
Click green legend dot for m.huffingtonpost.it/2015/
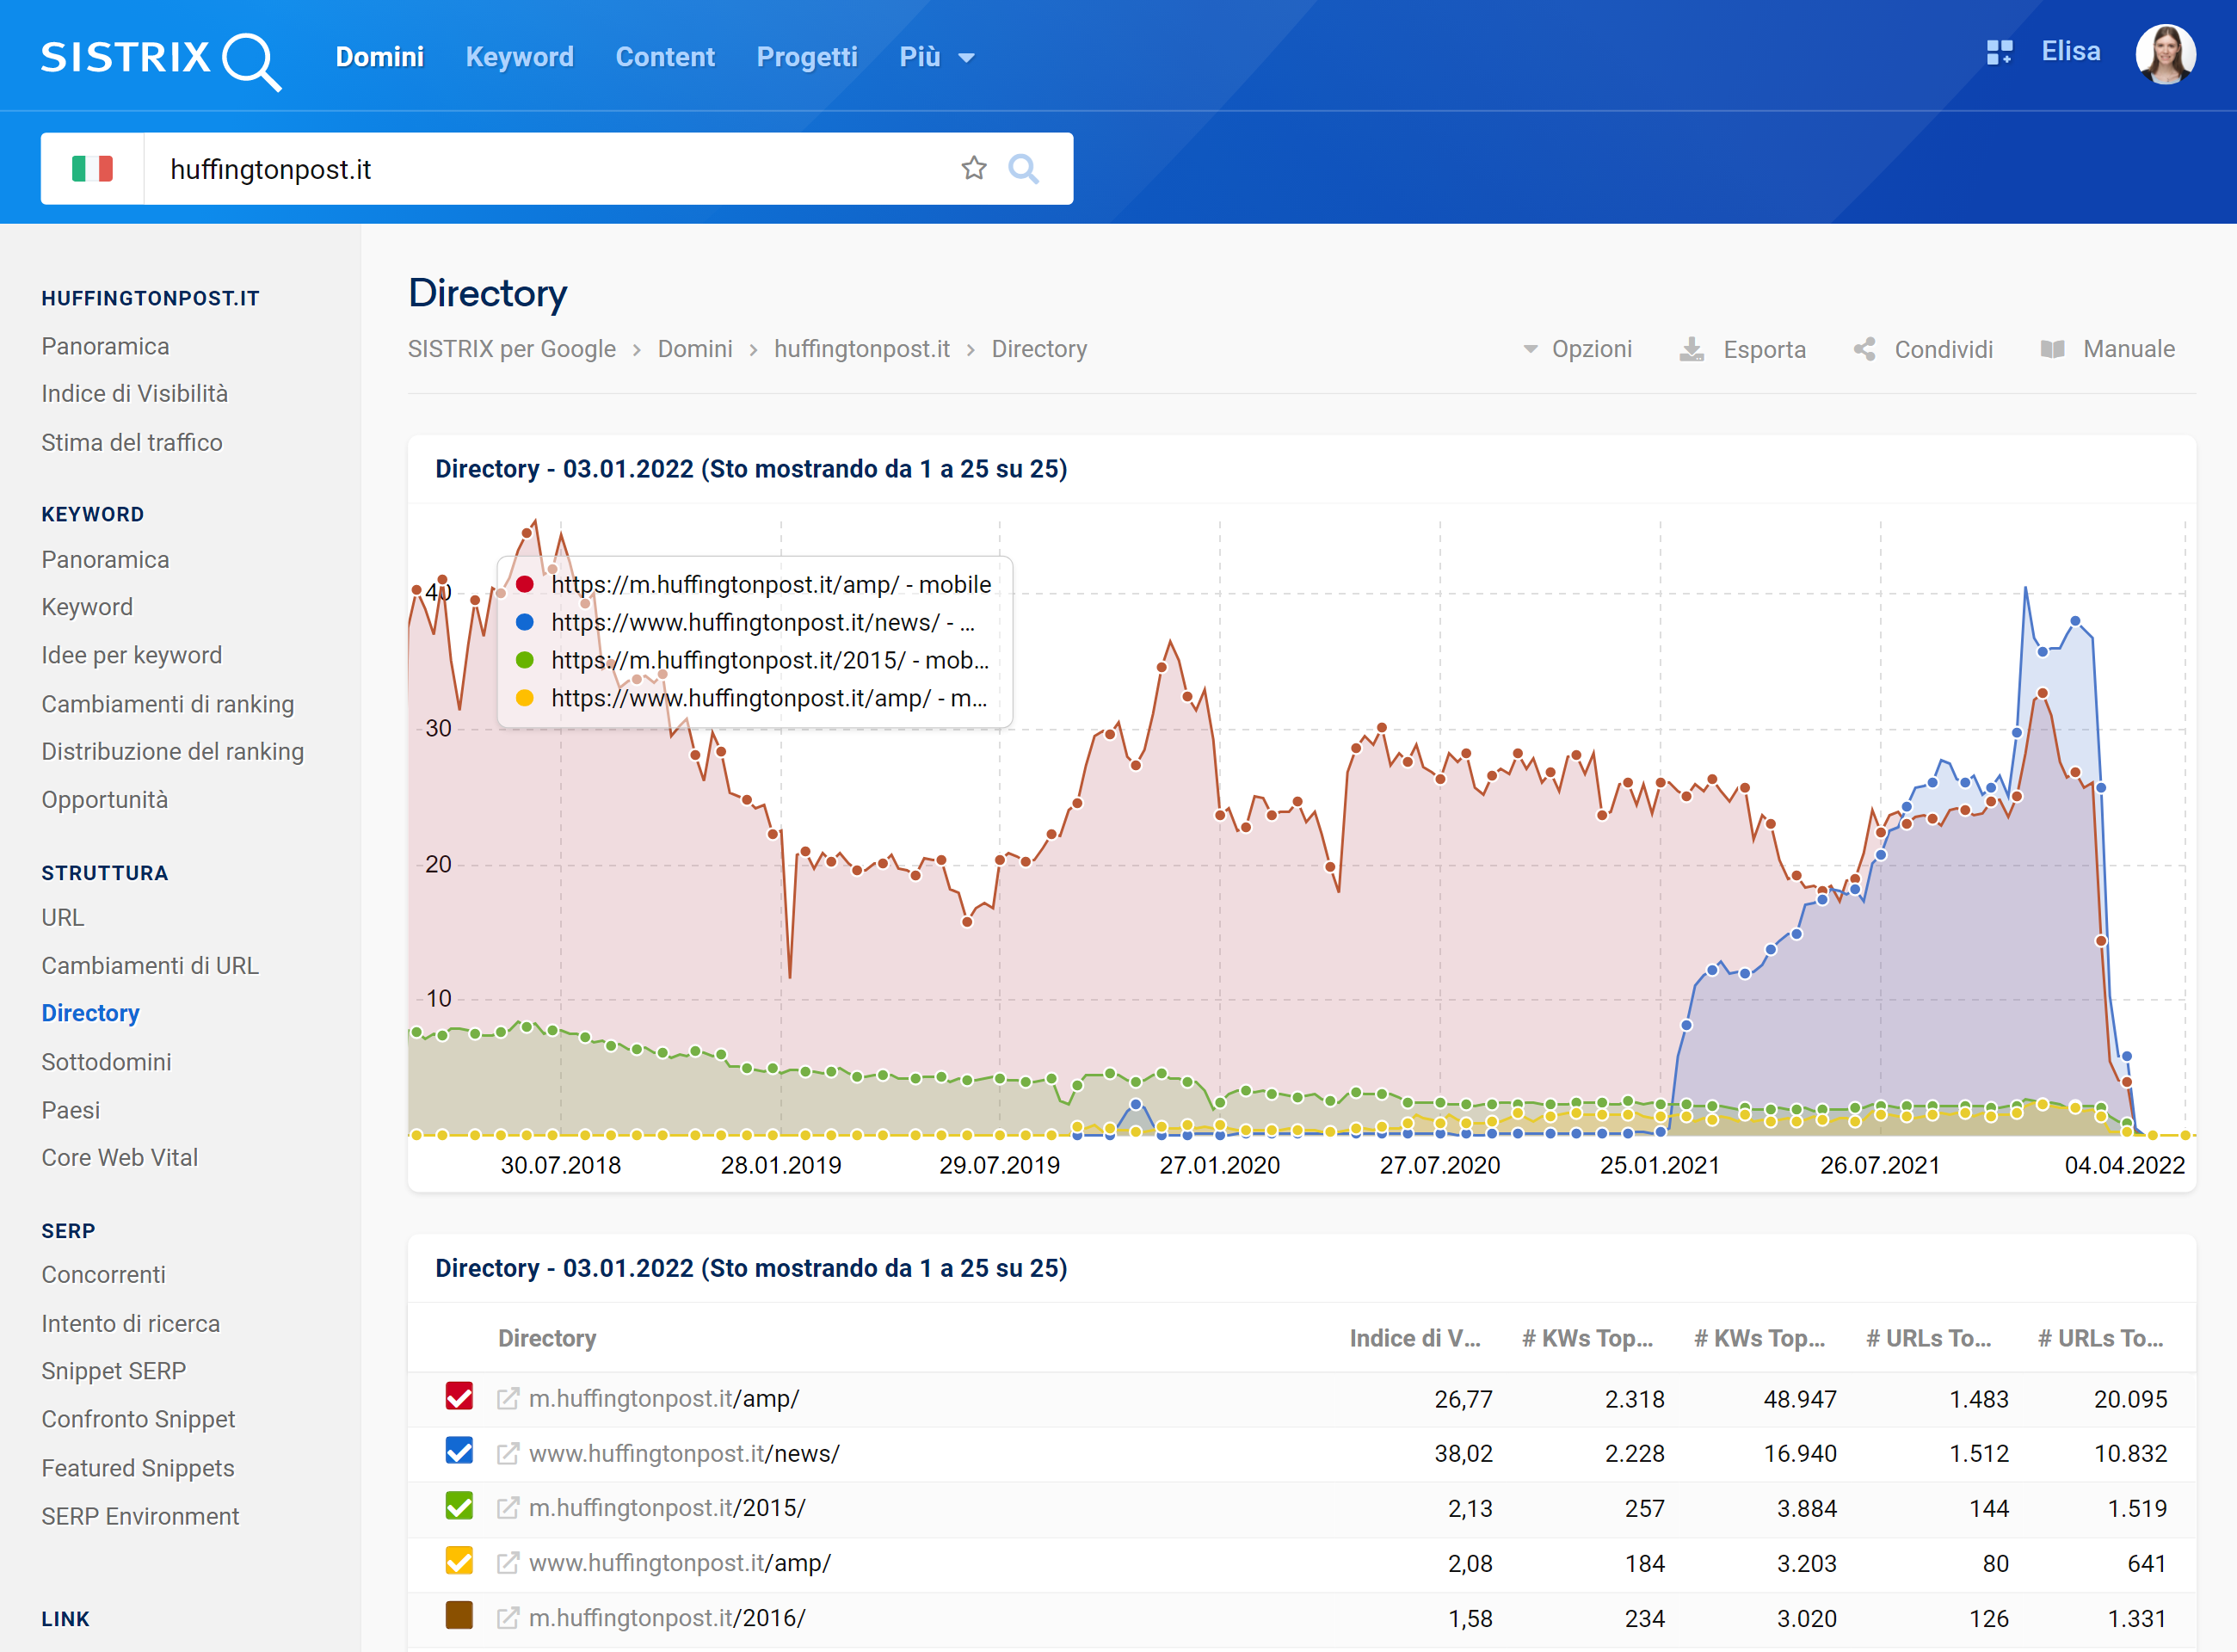coord(524,660)
